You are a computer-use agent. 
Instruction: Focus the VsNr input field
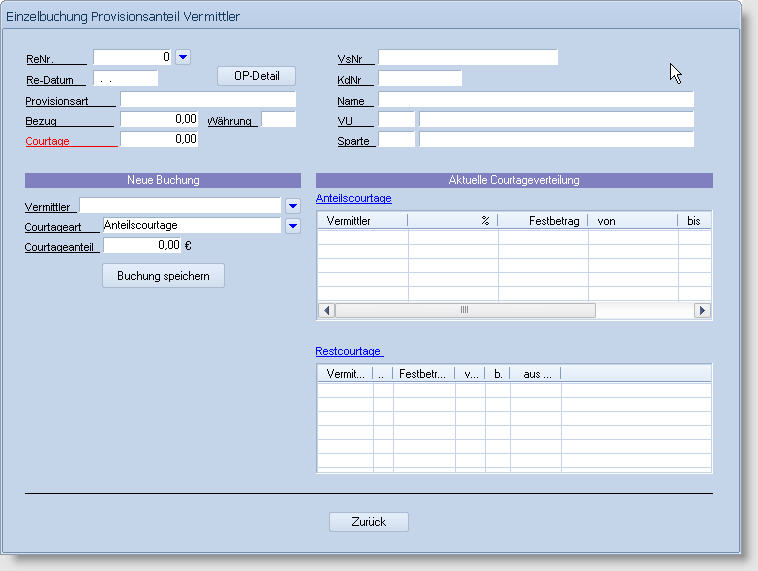click(x=467, y=58)
